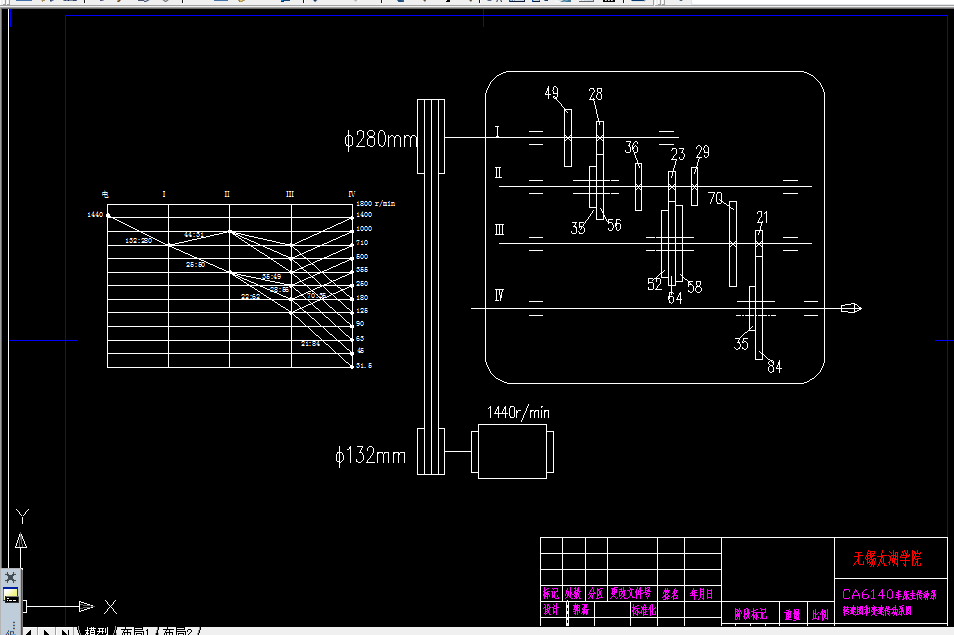
Task: Select the 22:62 ratio label in chart
Action: 250,297
